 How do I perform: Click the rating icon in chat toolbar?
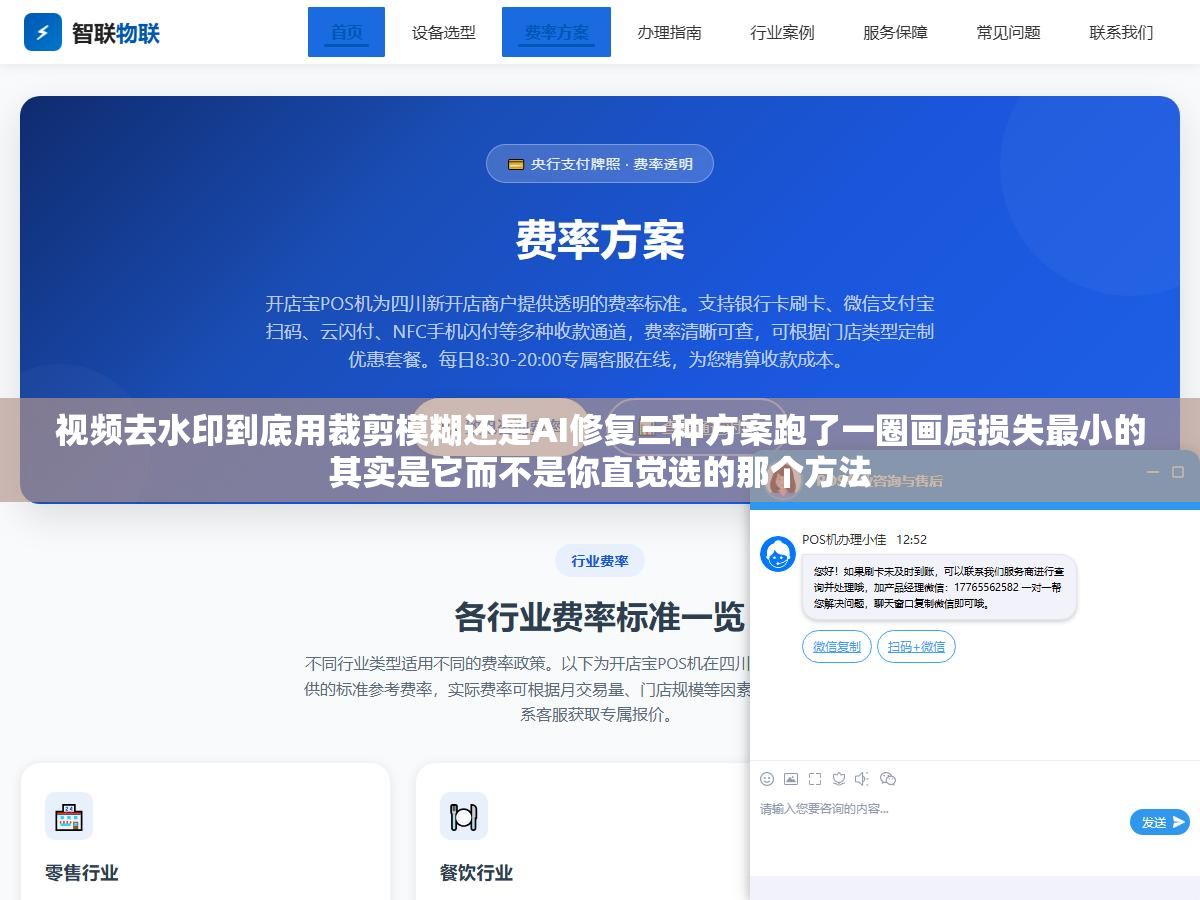(839, 779)
